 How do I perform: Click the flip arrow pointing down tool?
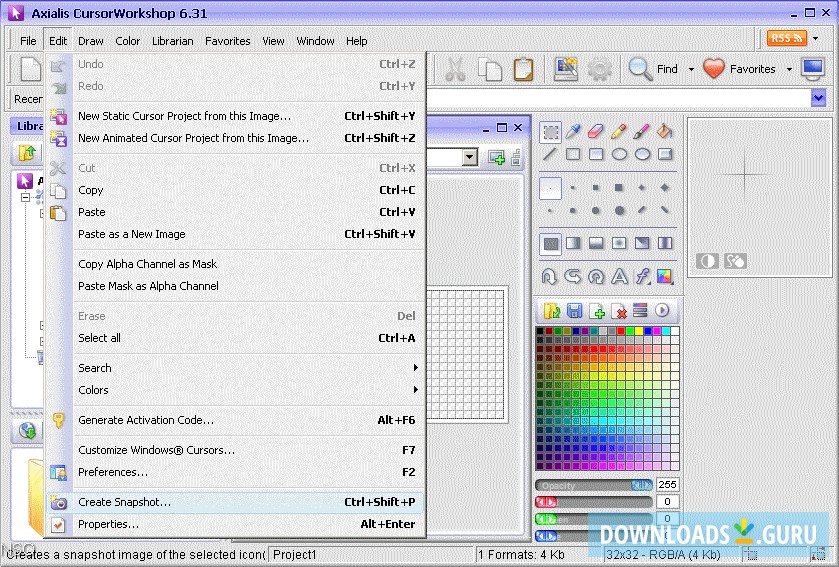[x=550, y=277]
